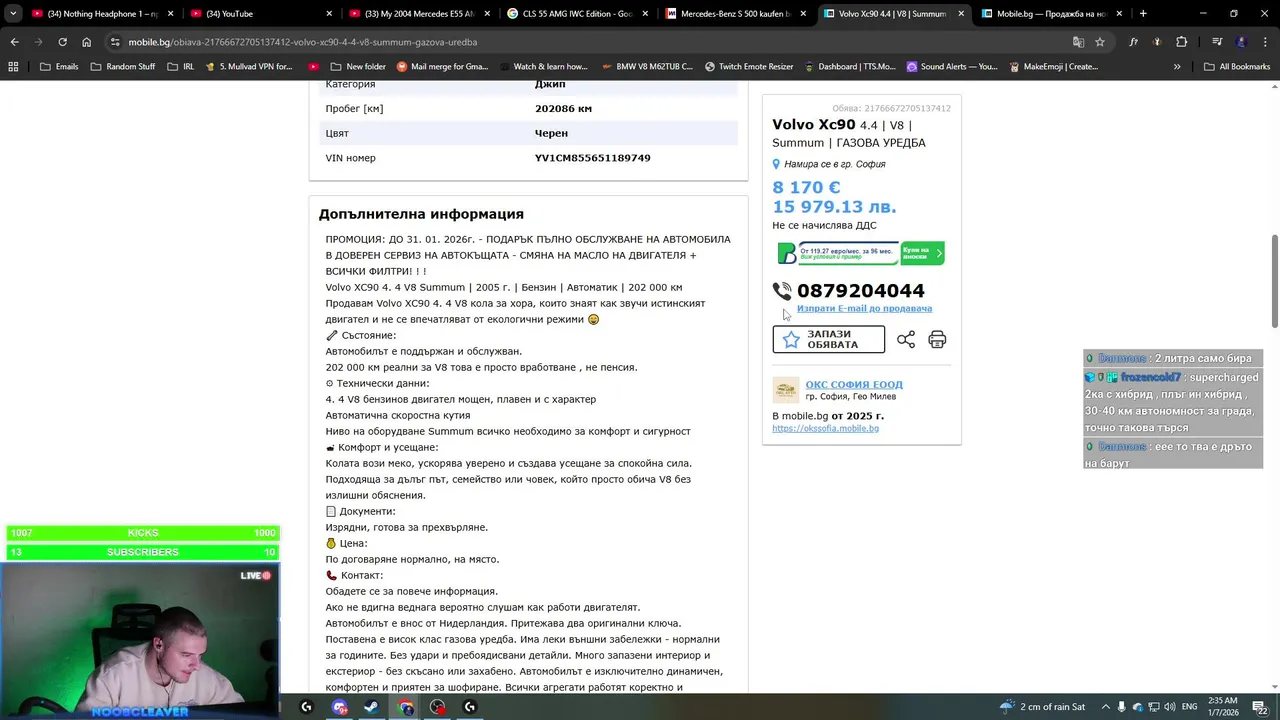The width and height of the screenshot is (1280, 720).
Task: Open the Google Translate page icon
Action: (1078, 42)
